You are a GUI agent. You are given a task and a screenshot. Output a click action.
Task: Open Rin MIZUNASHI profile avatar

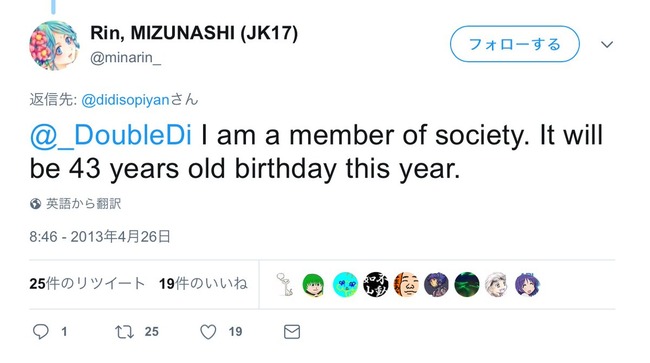tap(54, 46)
